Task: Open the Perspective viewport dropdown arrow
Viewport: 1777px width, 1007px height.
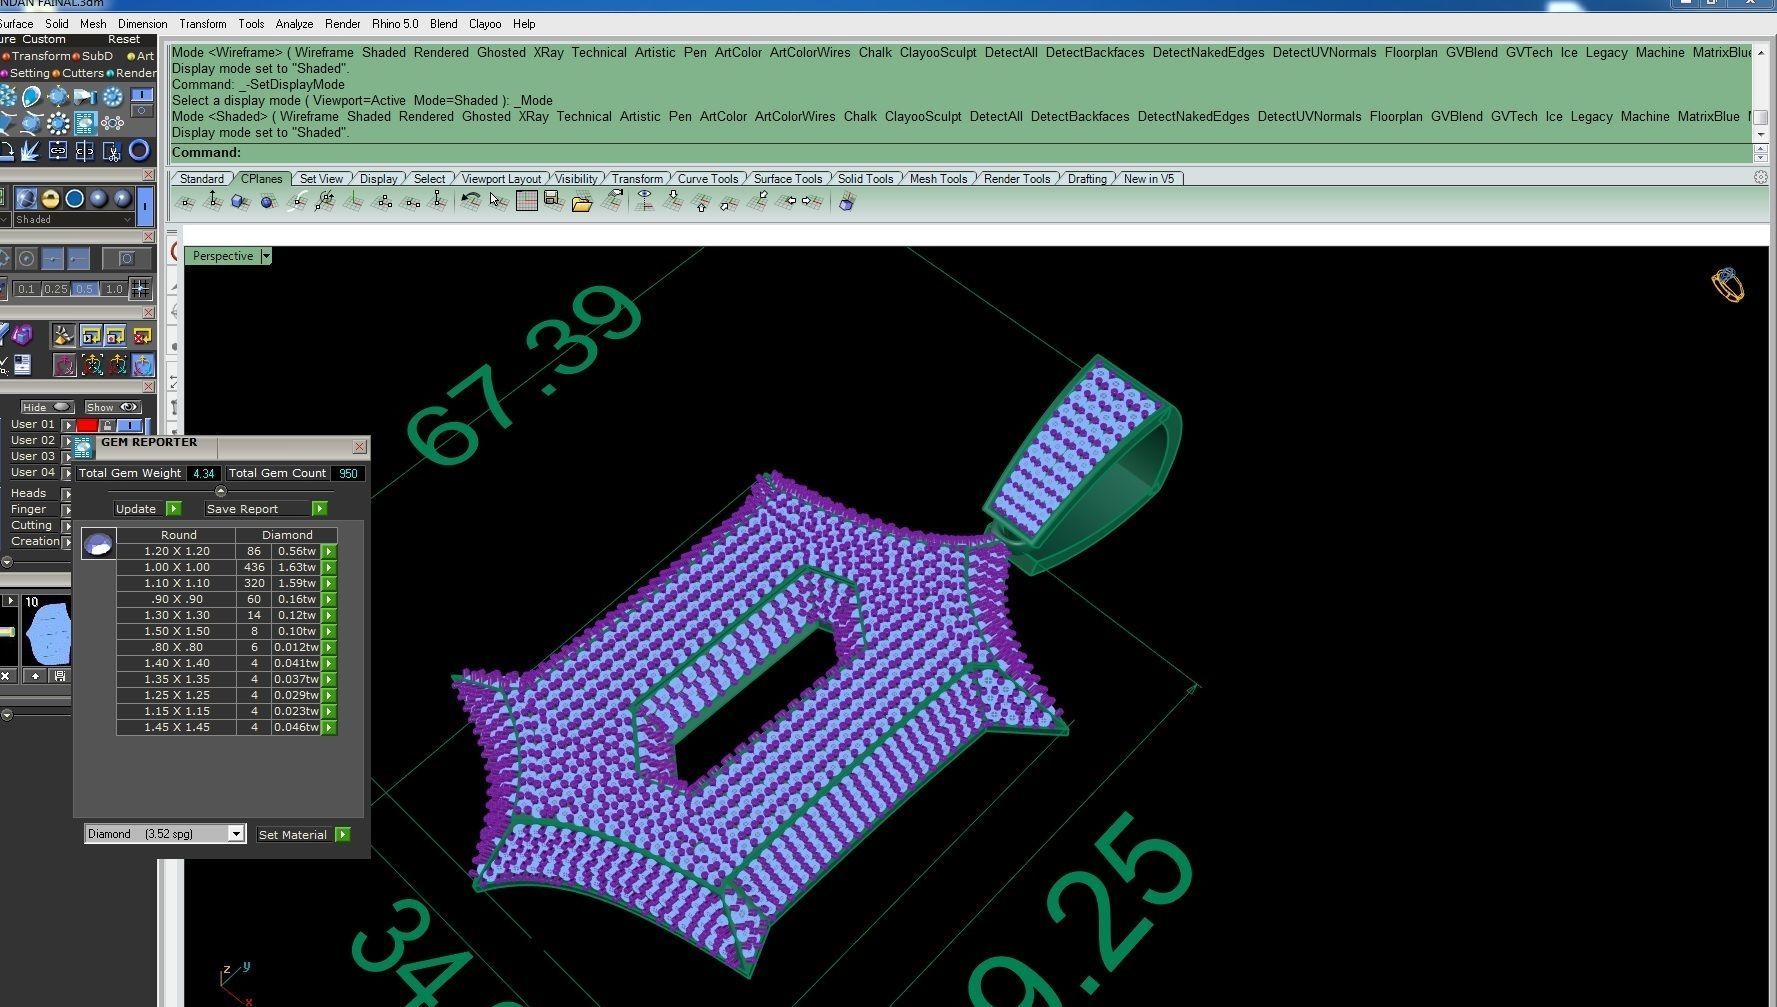Action: [266, 256]
